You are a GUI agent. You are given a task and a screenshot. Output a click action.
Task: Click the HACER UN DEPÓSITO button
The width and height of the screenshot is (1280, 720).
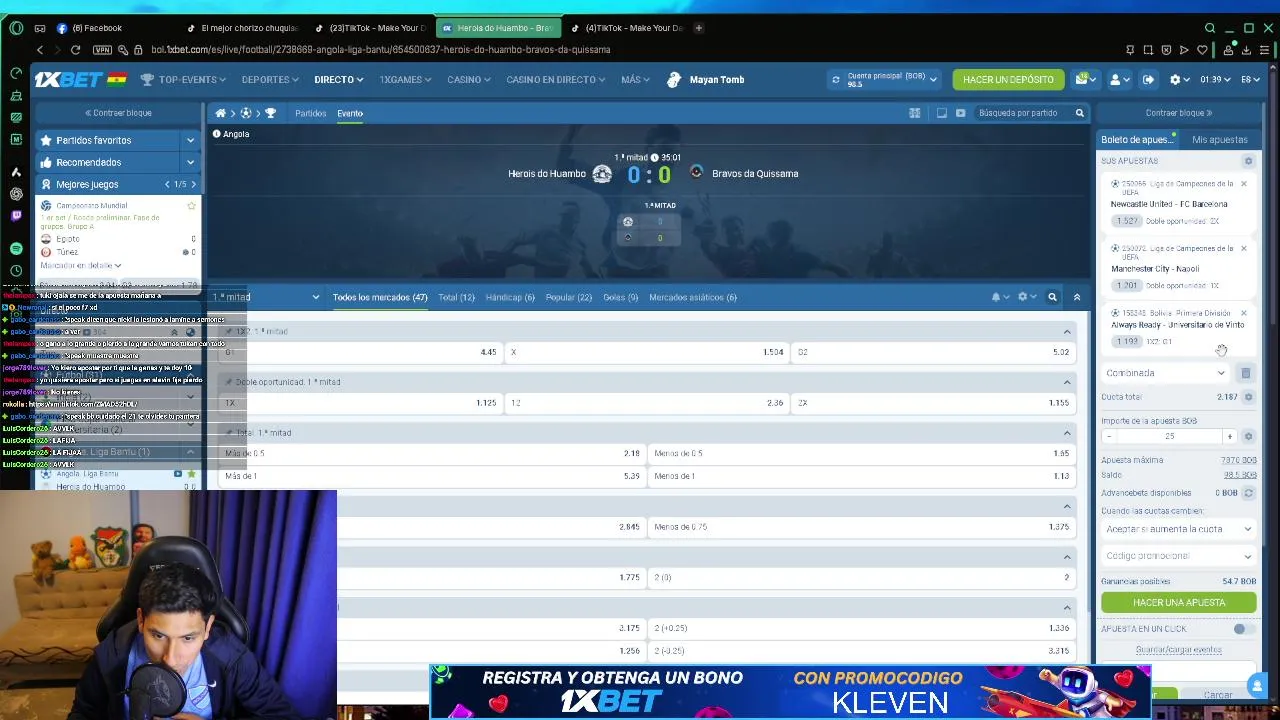pyautogui.click(x=1008, y=79)
